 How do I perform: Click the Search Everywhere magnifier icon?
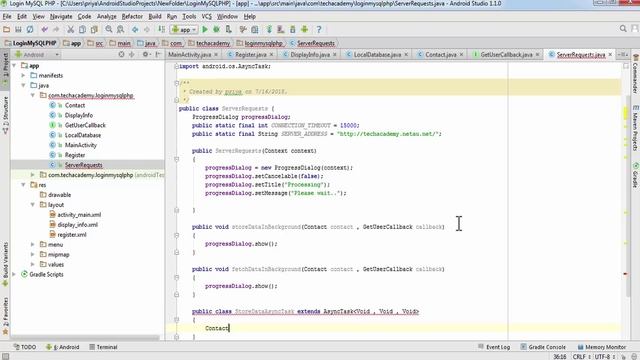tap(623, 29)
